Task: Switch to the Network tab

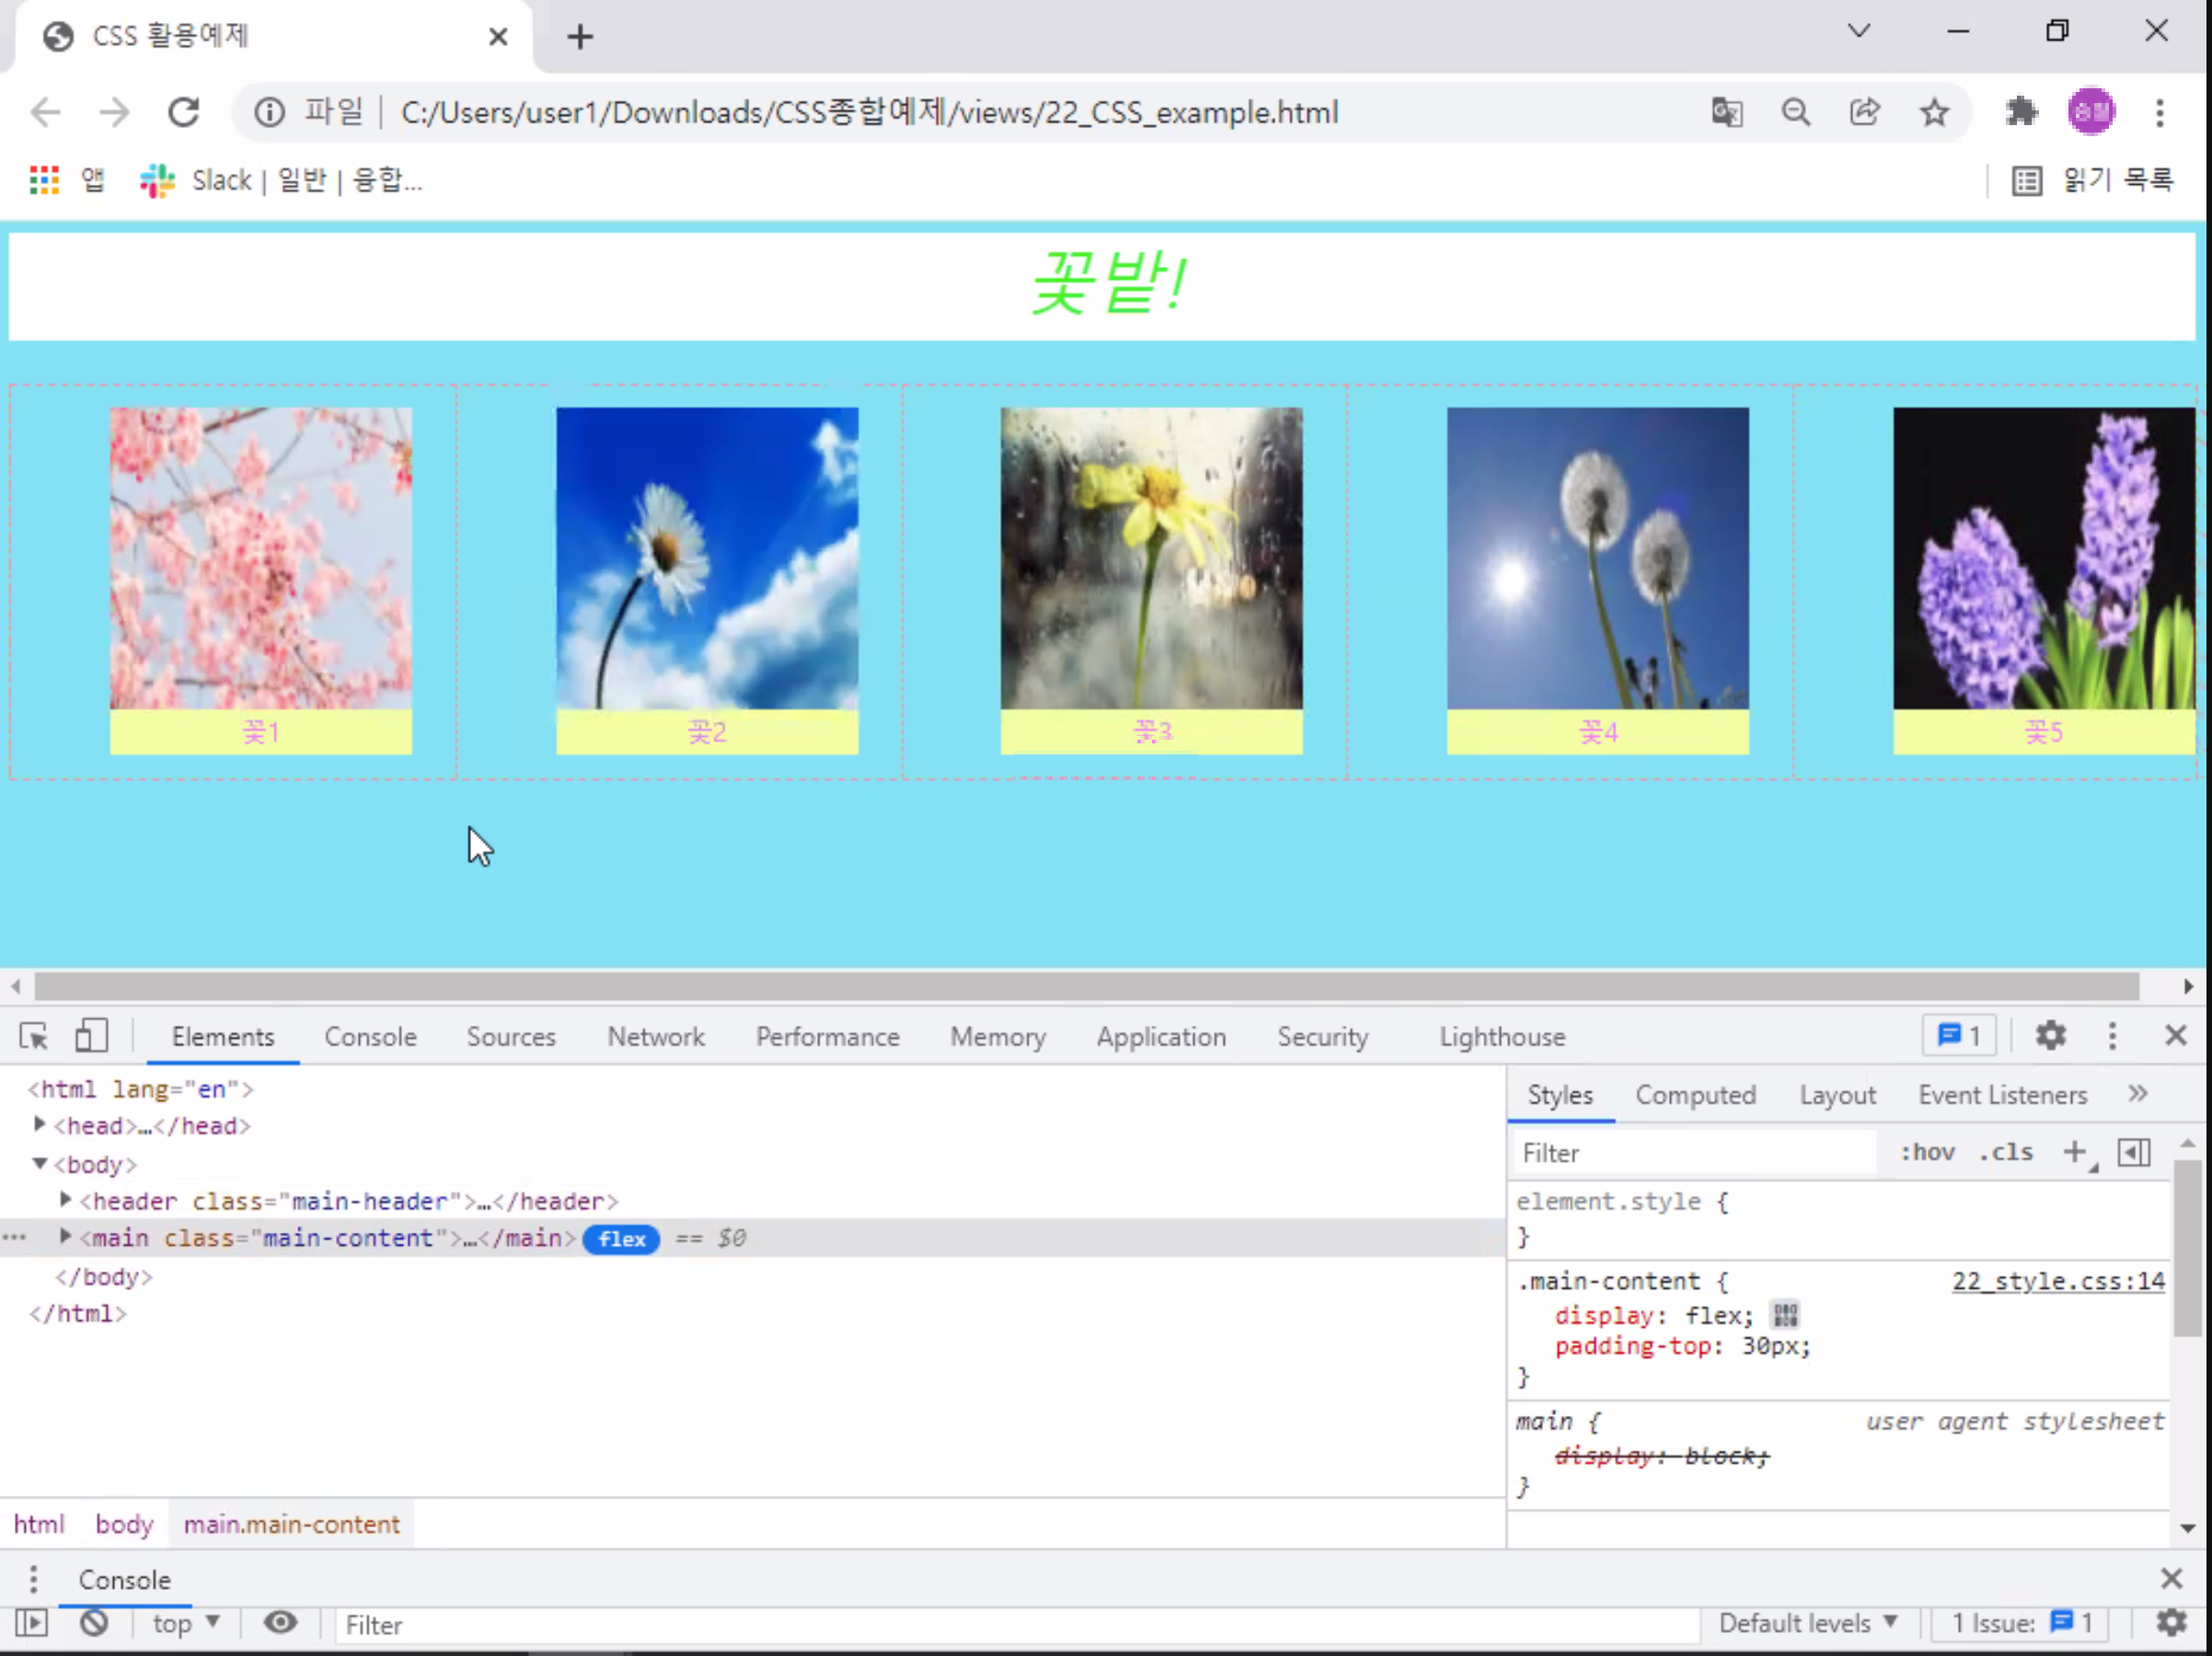Action: coord(656,1037)
